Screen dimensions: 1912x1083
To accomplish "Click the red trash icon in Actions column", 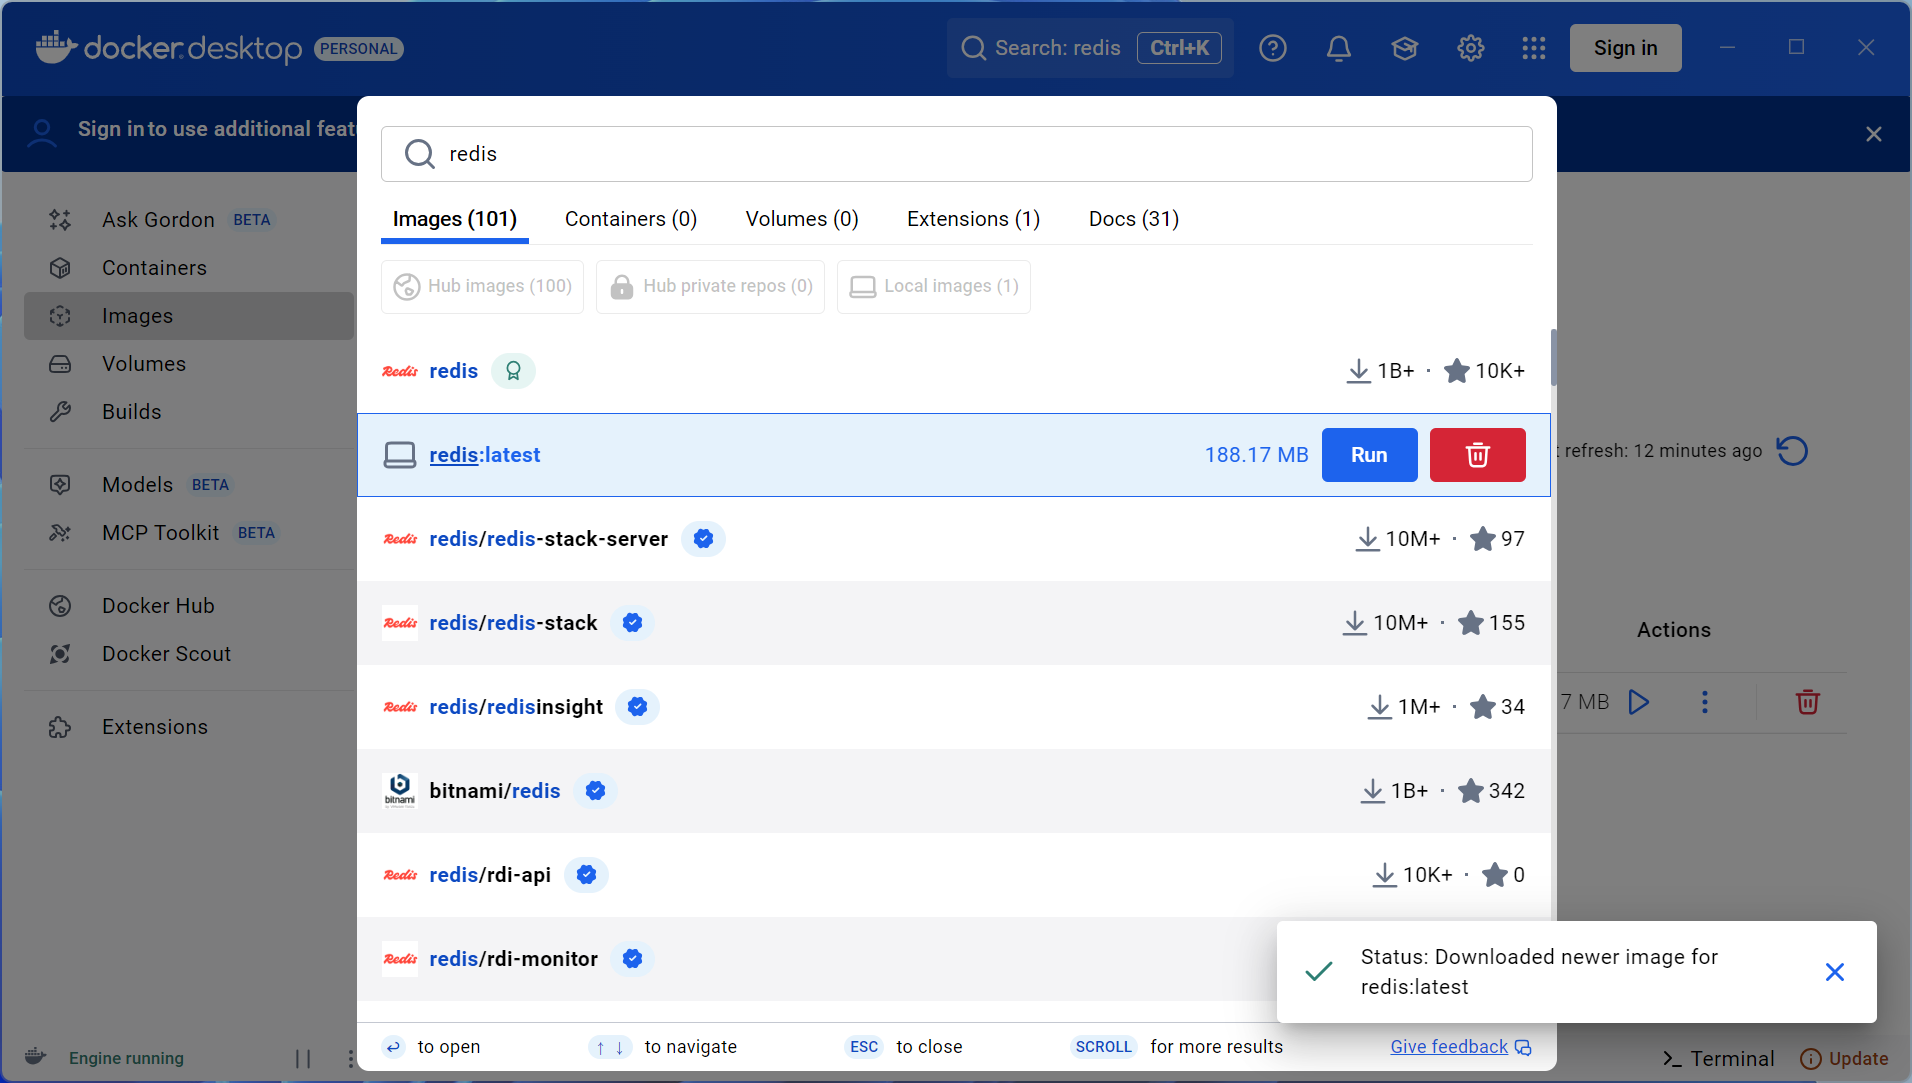I will pos(1808,702).
